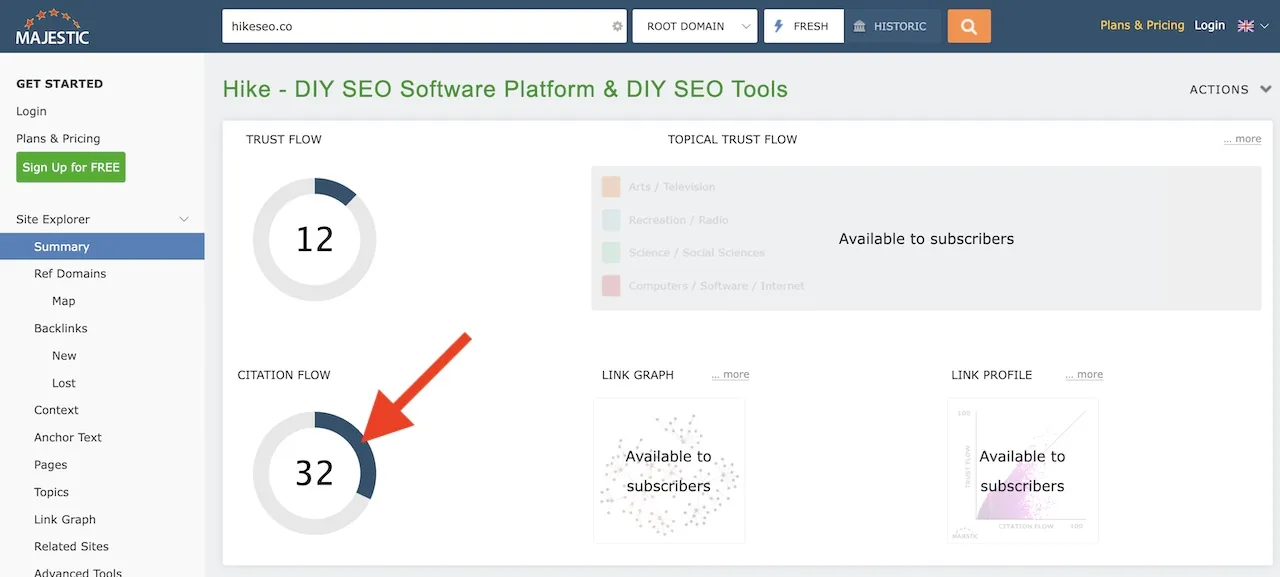
Task: Click the lightning bolt Fresh icon
Action: [x=779, y=27]
